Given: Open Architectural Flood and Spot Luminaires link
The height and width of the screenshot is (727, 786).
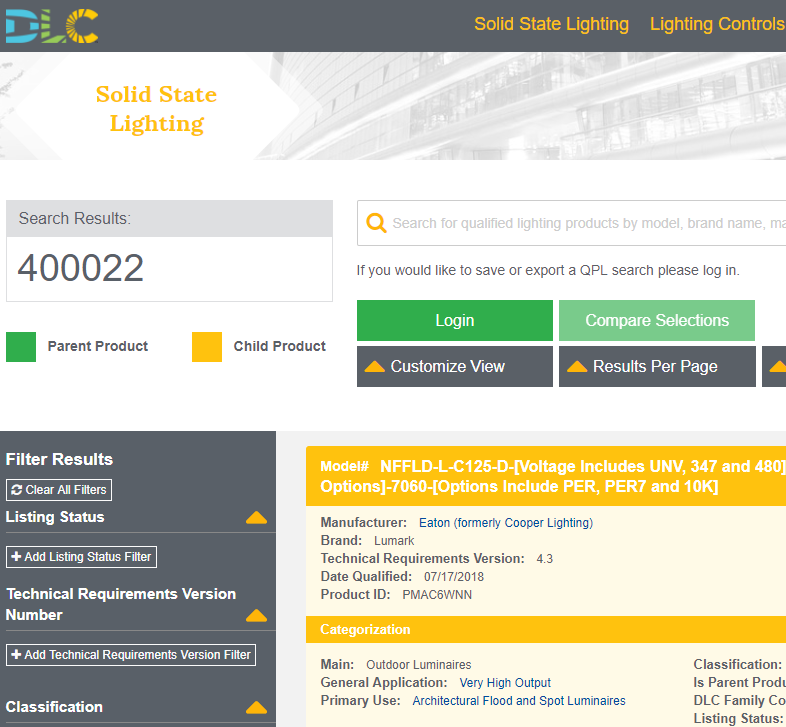Looking at the screenshot, I should click(519, 701).
